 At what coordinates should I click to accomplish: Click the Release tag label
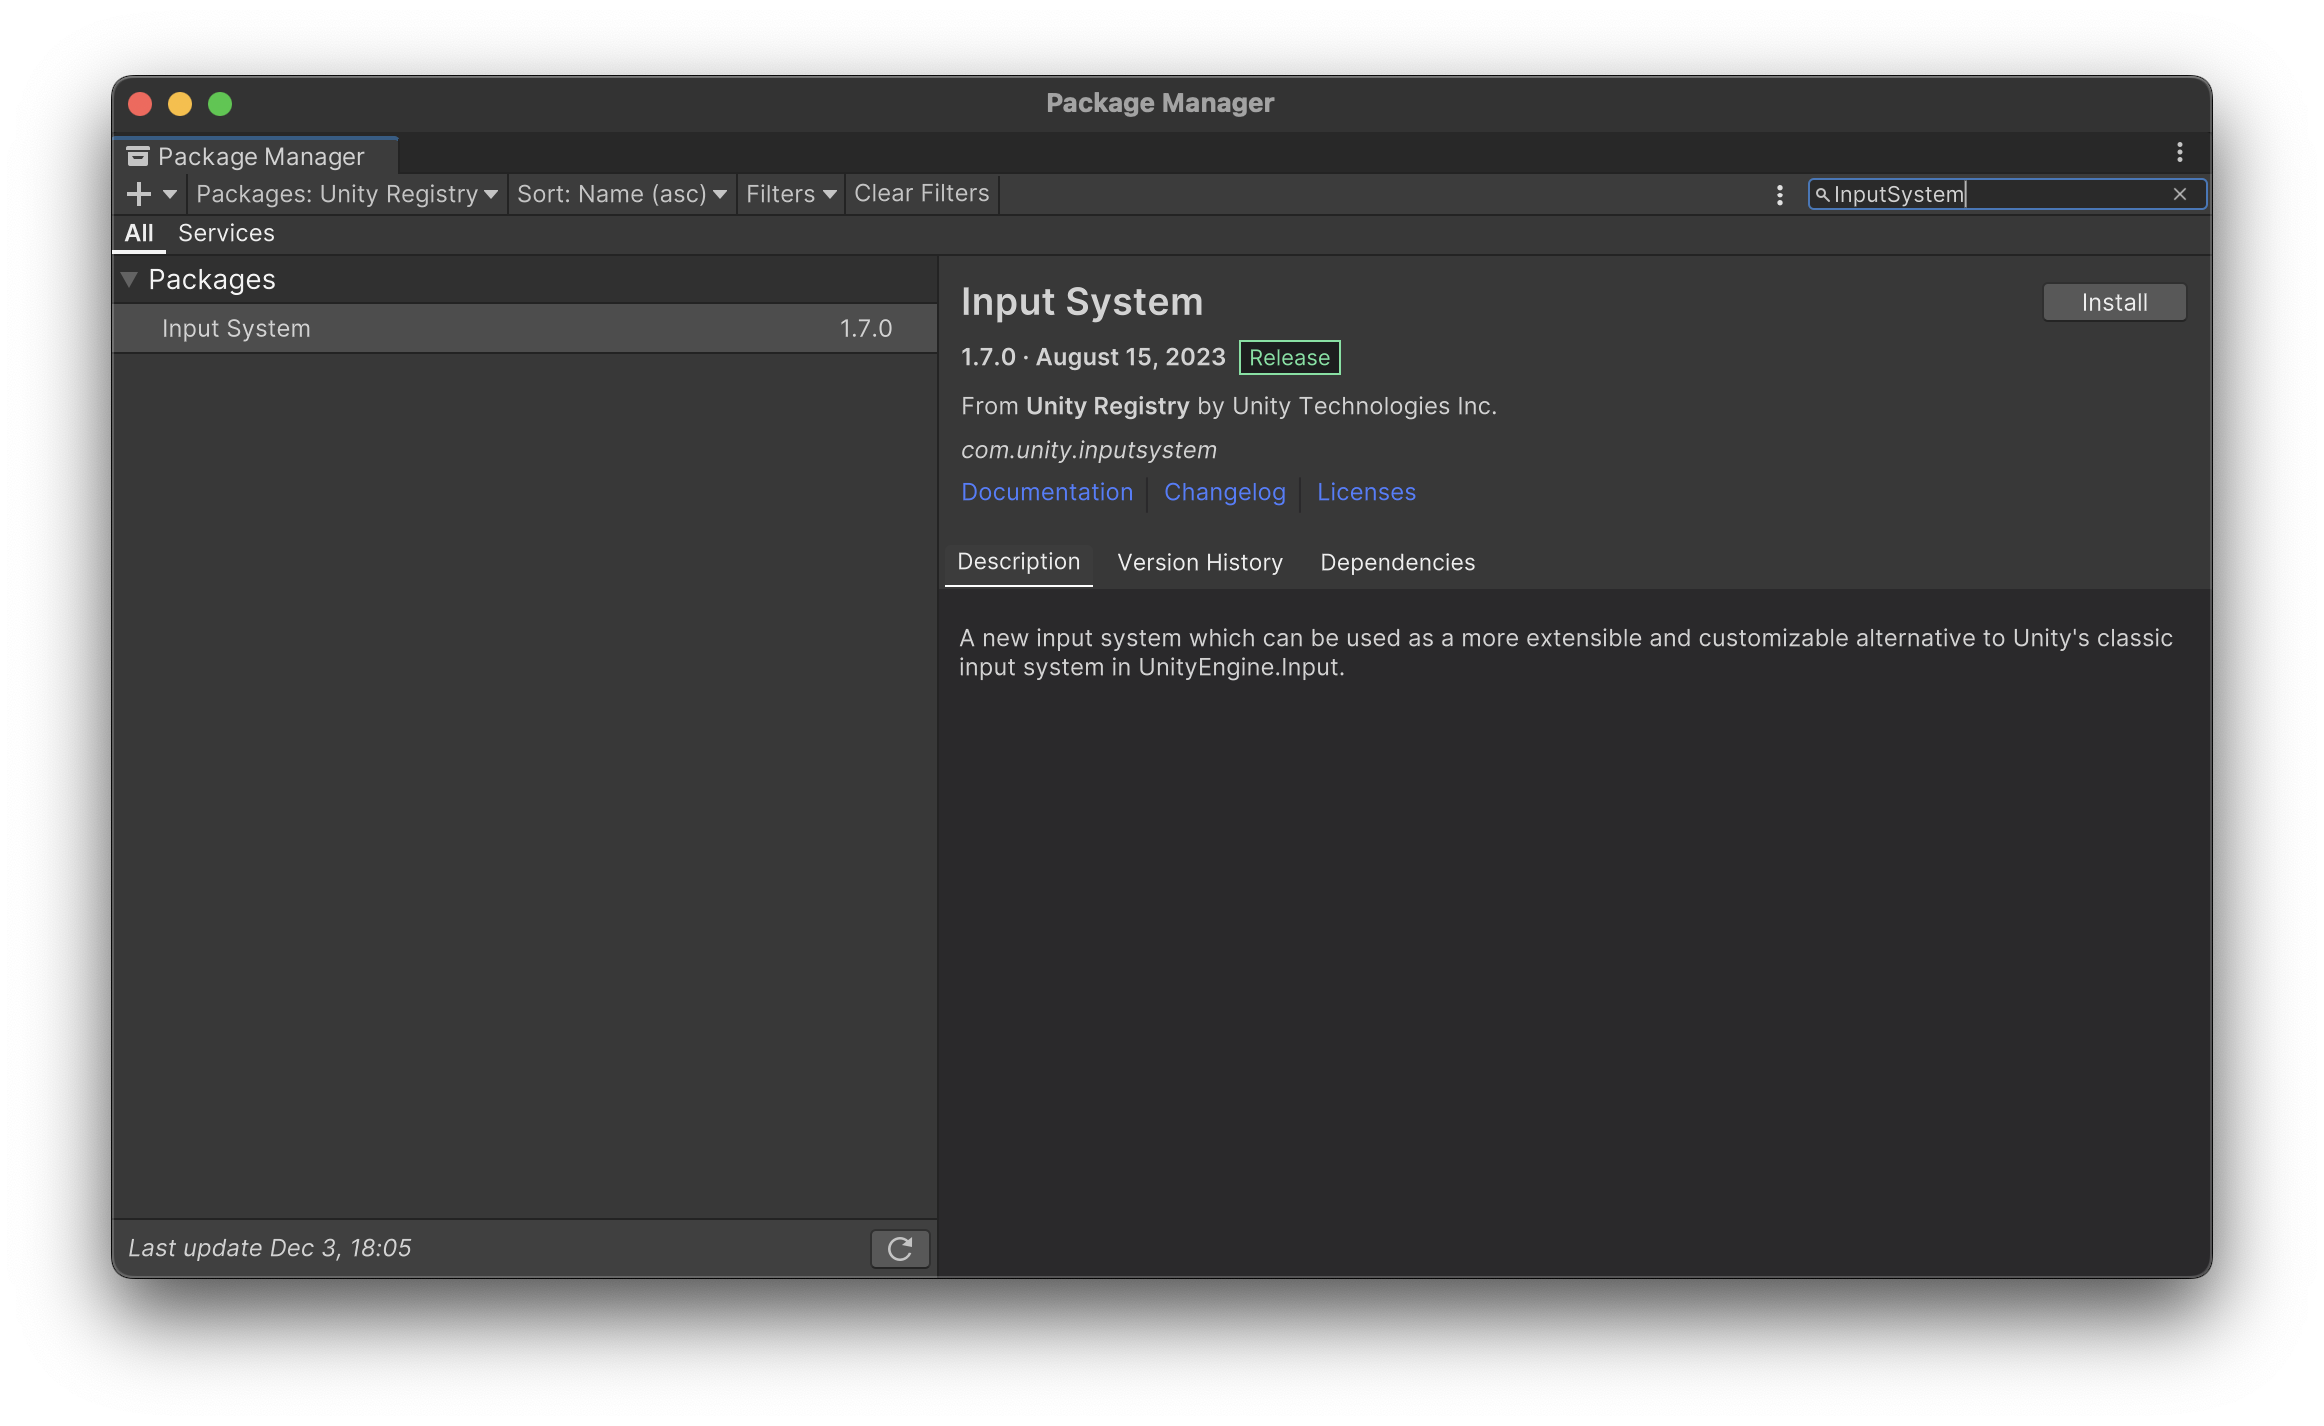(x=1289, y=357)
